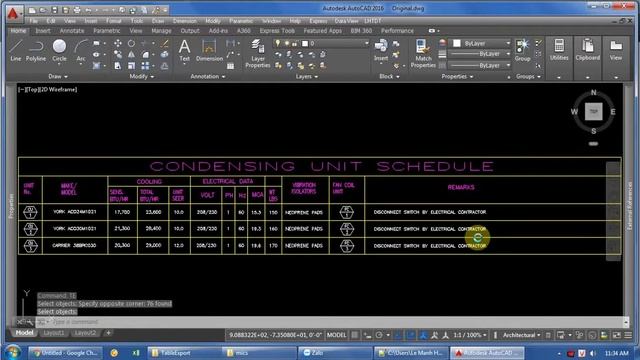Screen dimensions: 640x360
Task: Open the Annotate ribbon tab
Action: tap(72, 31)
